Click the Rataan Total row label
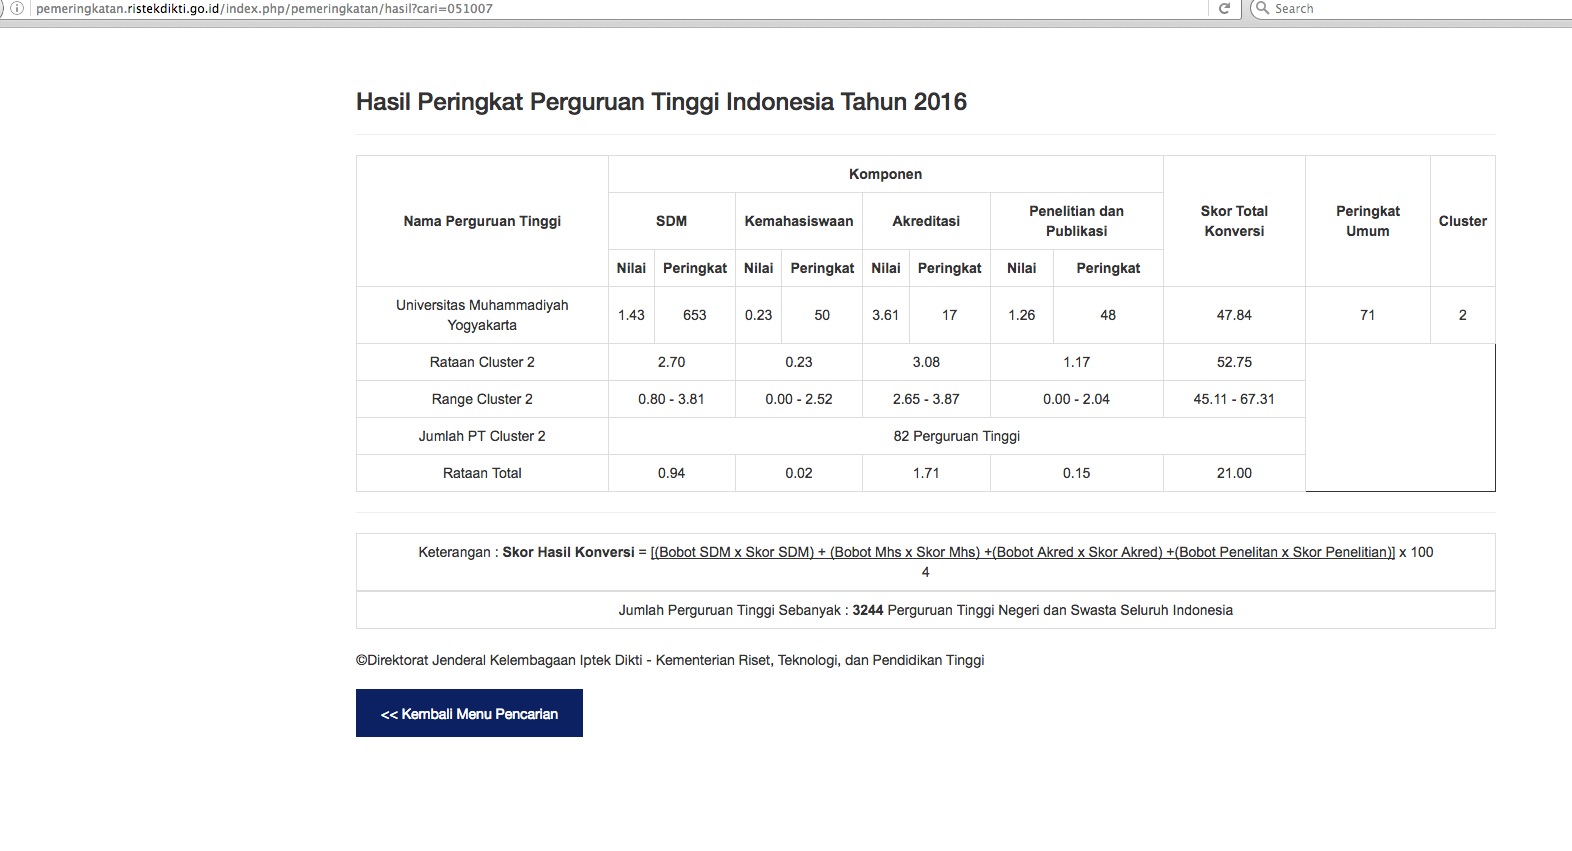This screenshot has height=851, width=1572. [x=482, y=473]
